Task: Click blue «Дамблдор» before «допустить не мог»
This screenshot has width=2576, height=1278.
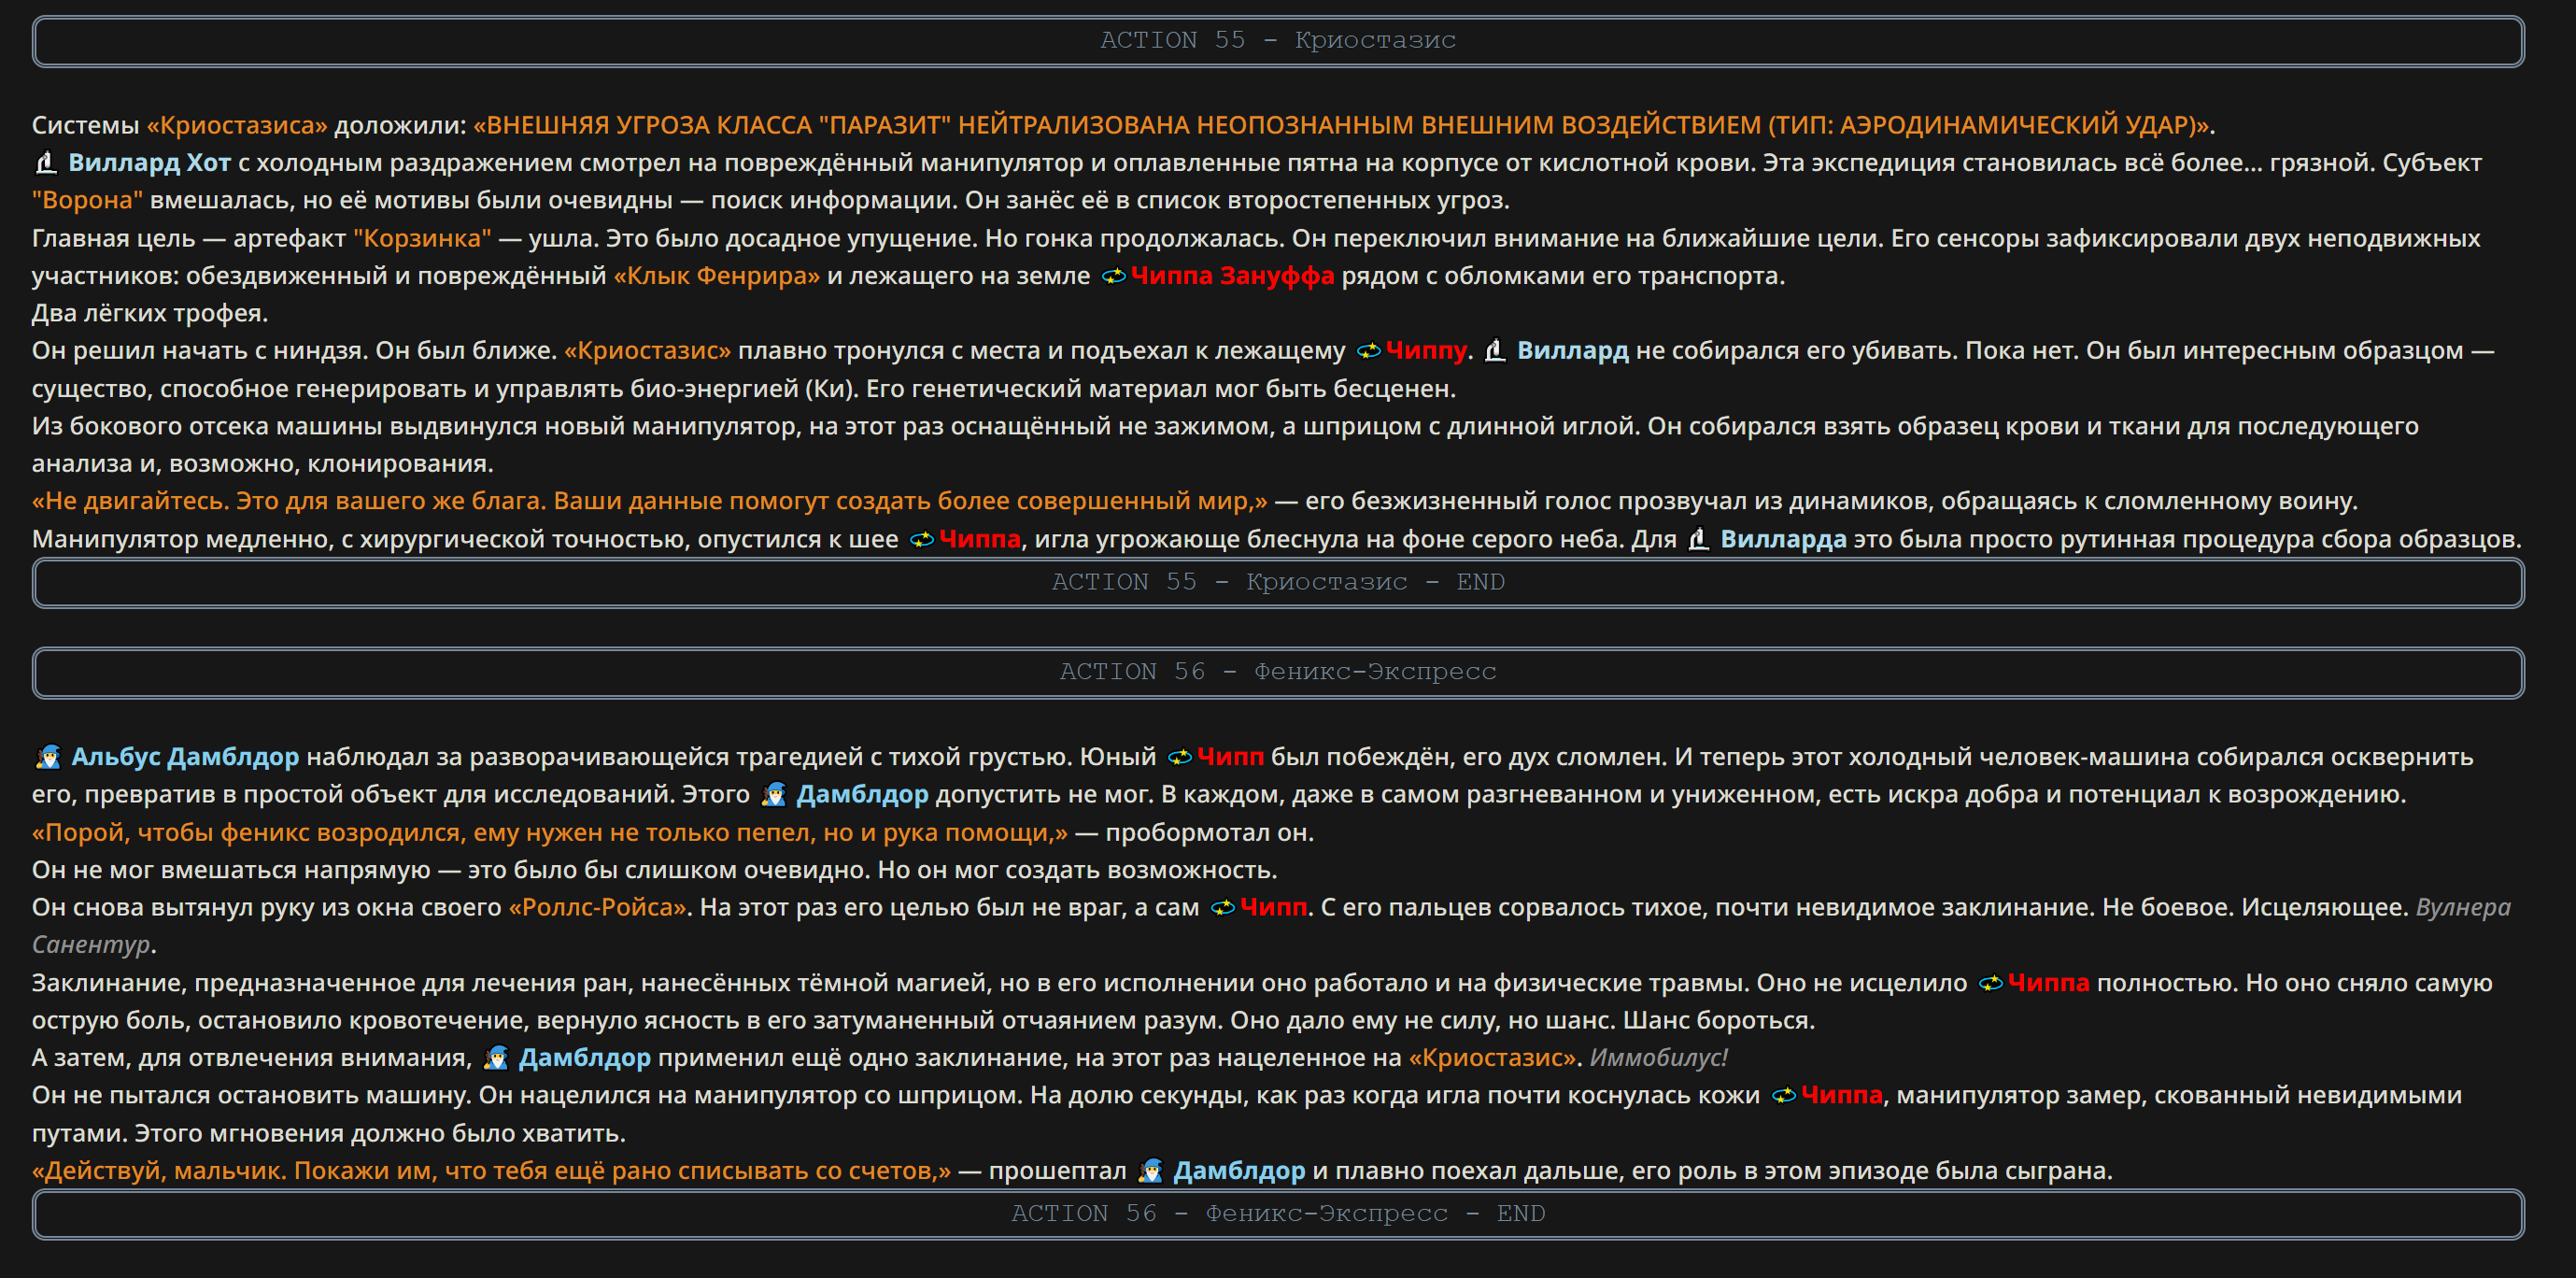Action: tap(862, 795)
